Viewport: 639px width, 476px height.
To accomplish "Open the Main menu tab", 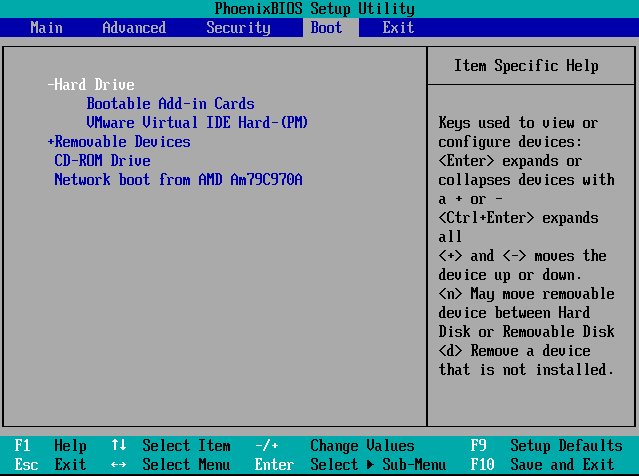I will [46, 28].
